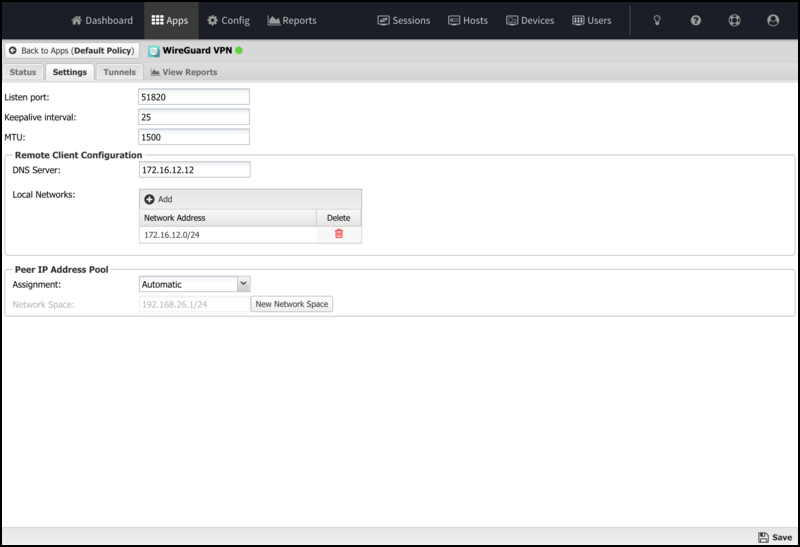Image resolution: width=800 pixels, height=547 pixels.
Task: Click the green WireGuard status indicator
Action: tap(239, 51)
